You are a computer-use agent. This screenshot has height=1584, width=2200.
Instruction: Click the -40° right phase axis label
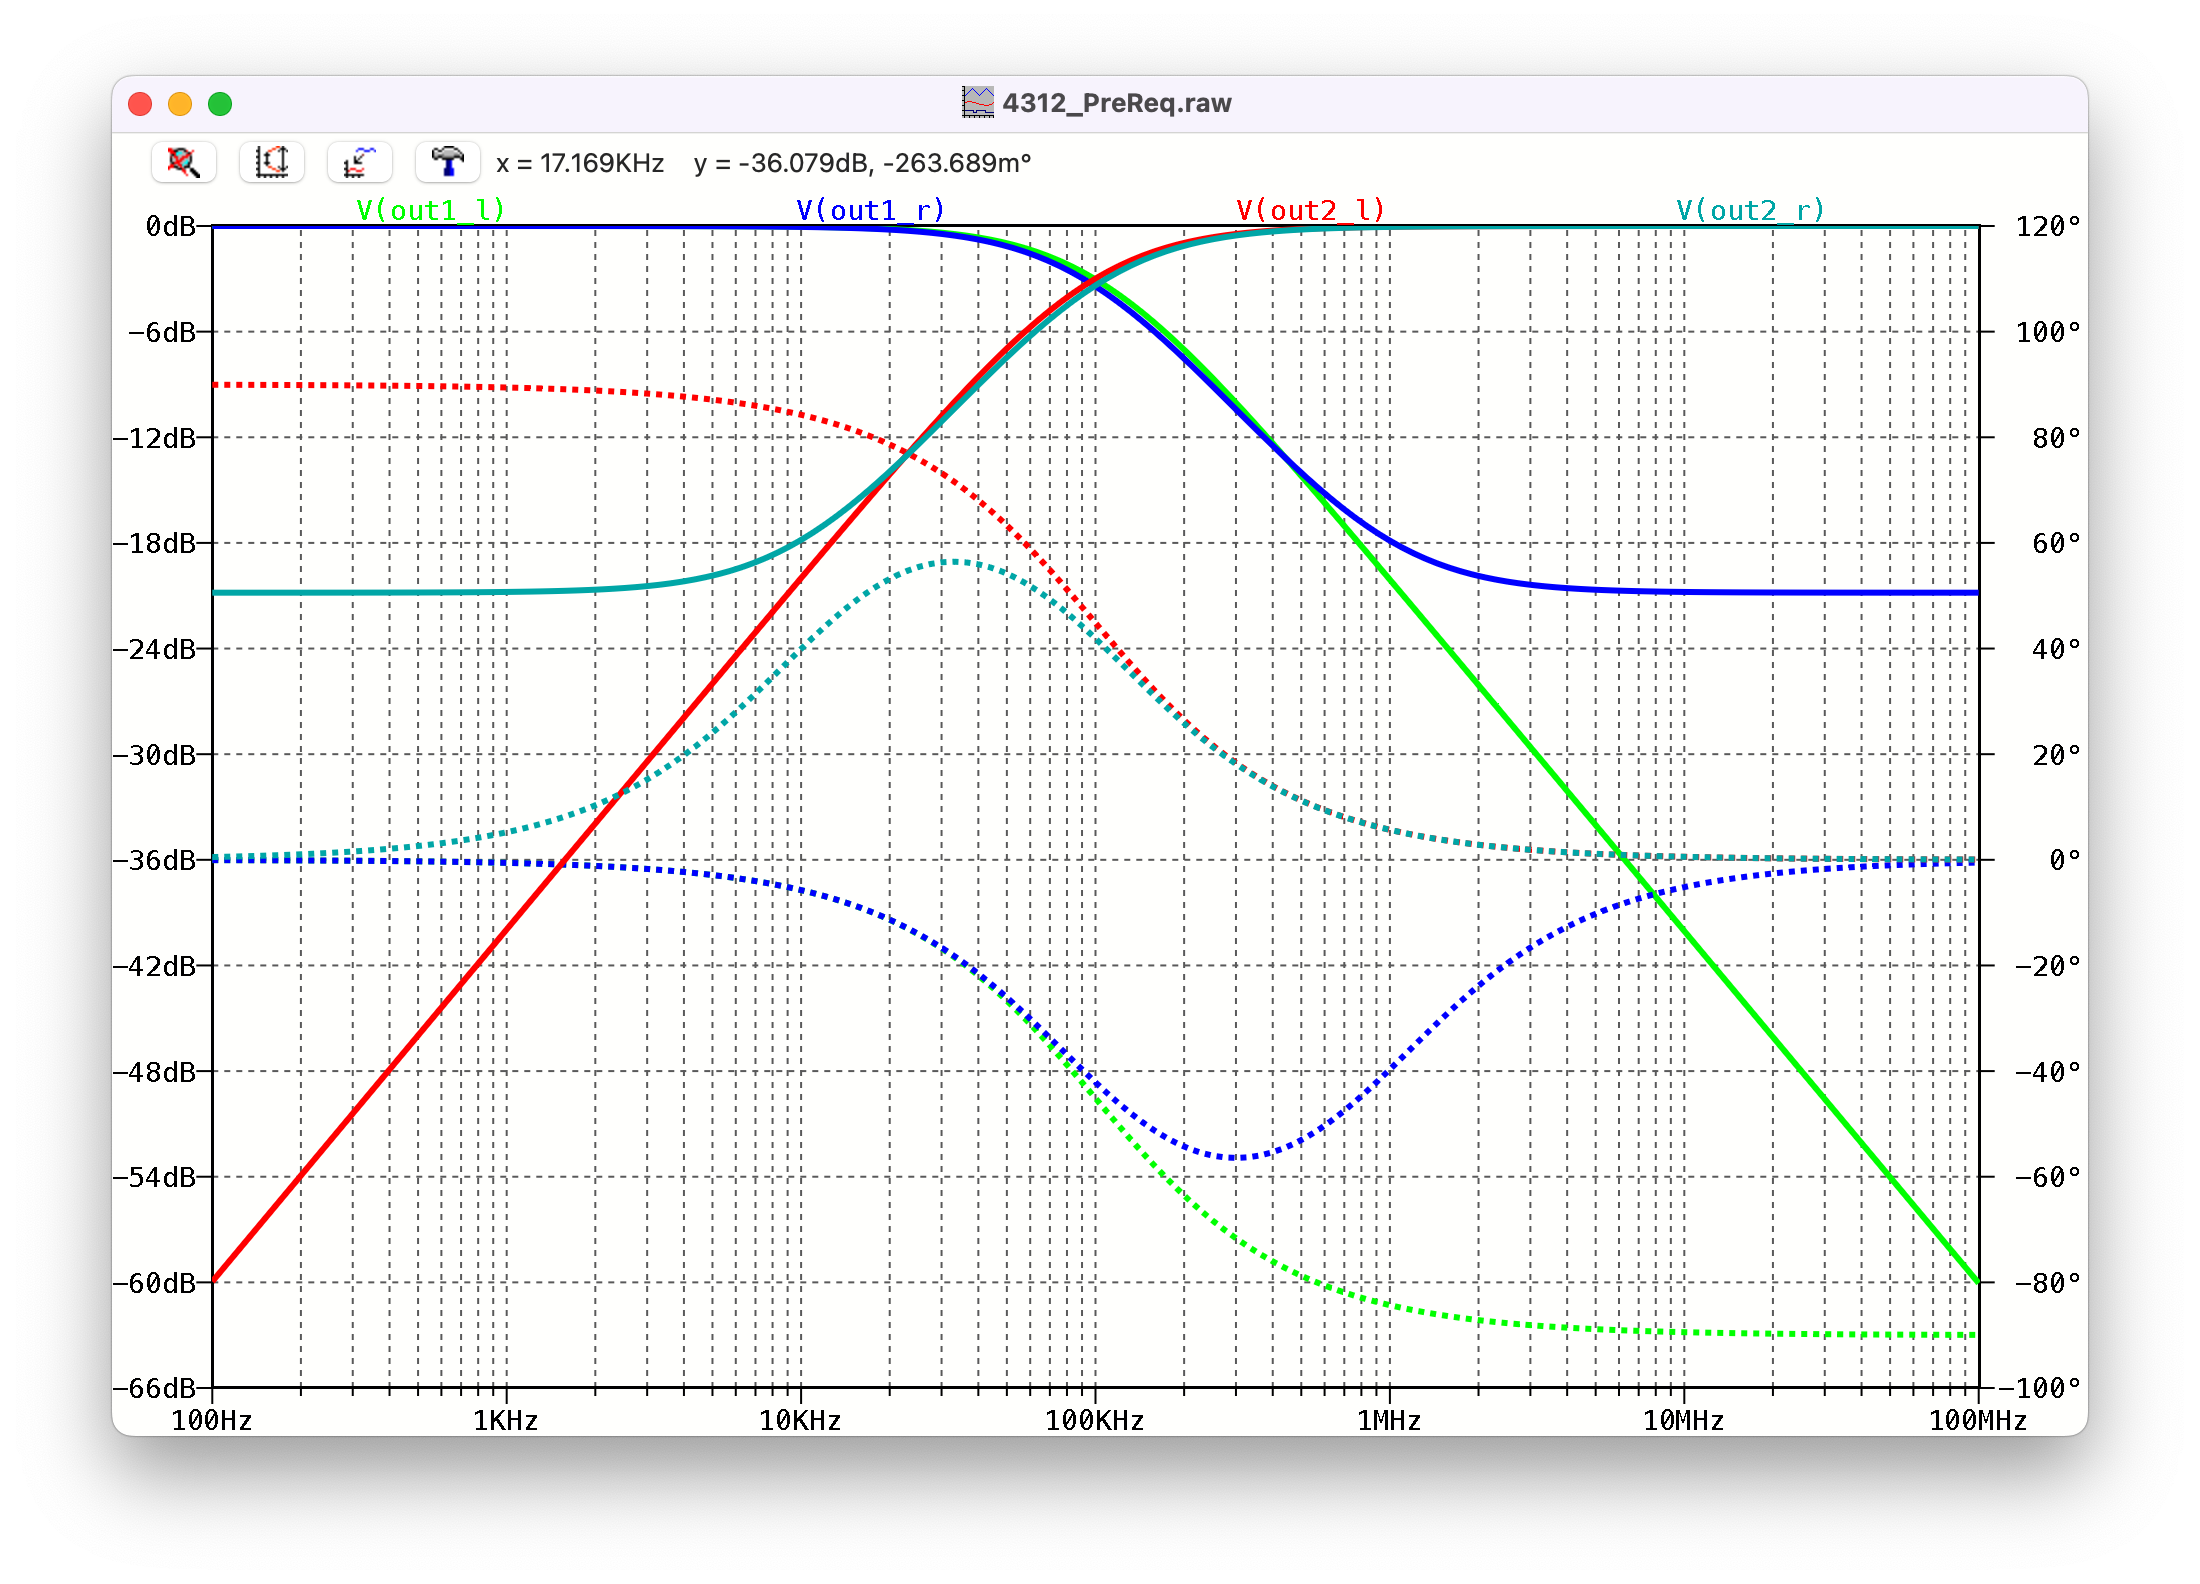(x=2048, y=1072)
